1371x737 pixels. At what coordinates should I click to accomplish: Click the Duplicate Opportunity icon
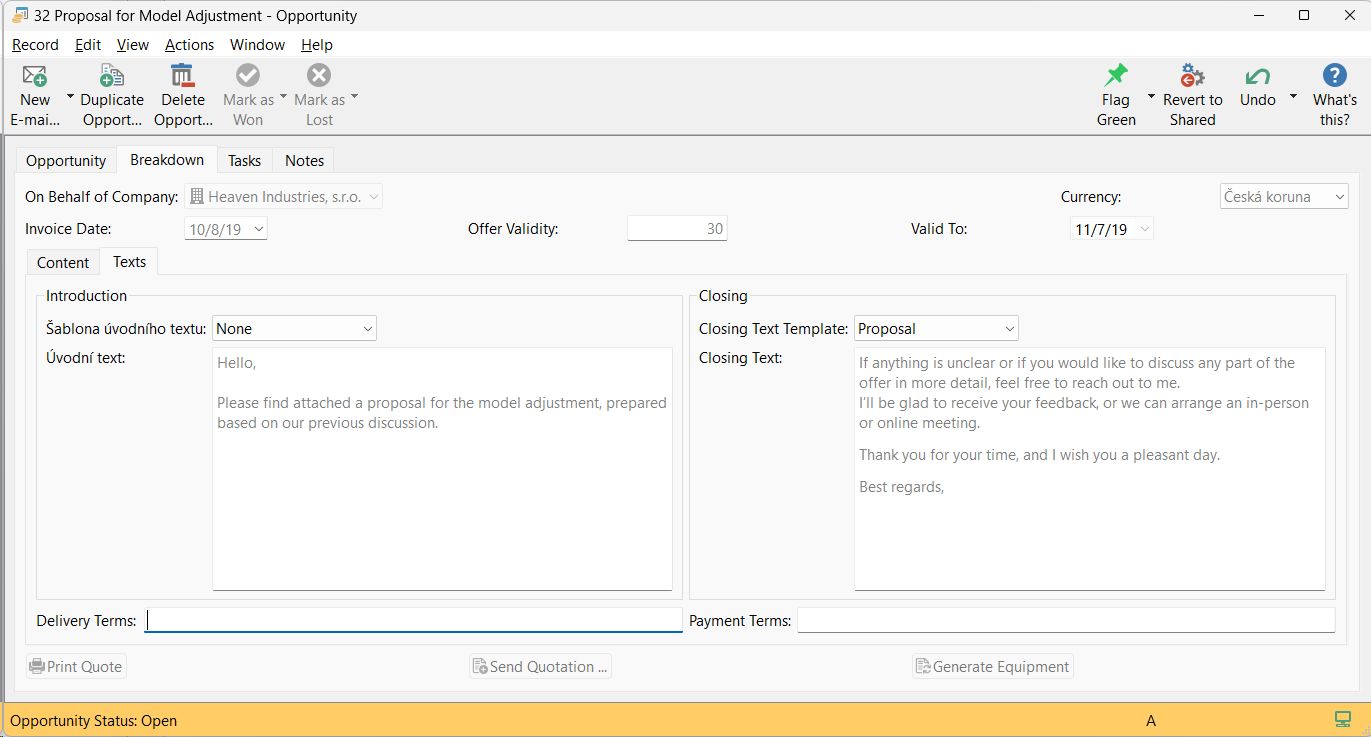click(x=112, y=77)
